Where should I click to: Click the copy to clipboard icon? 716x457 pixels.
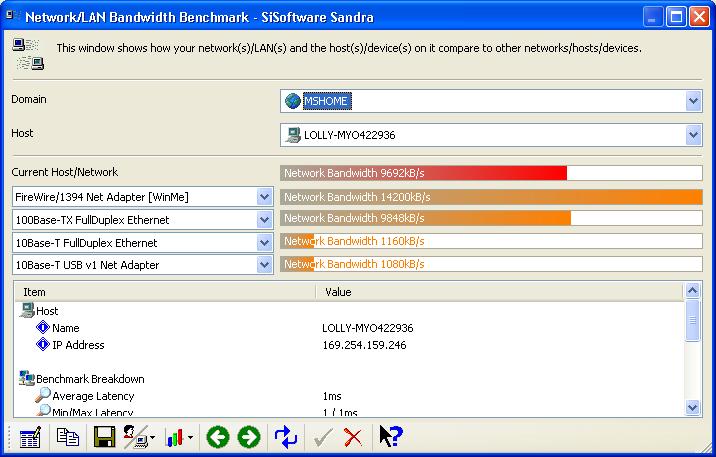(x=67, y=437)
